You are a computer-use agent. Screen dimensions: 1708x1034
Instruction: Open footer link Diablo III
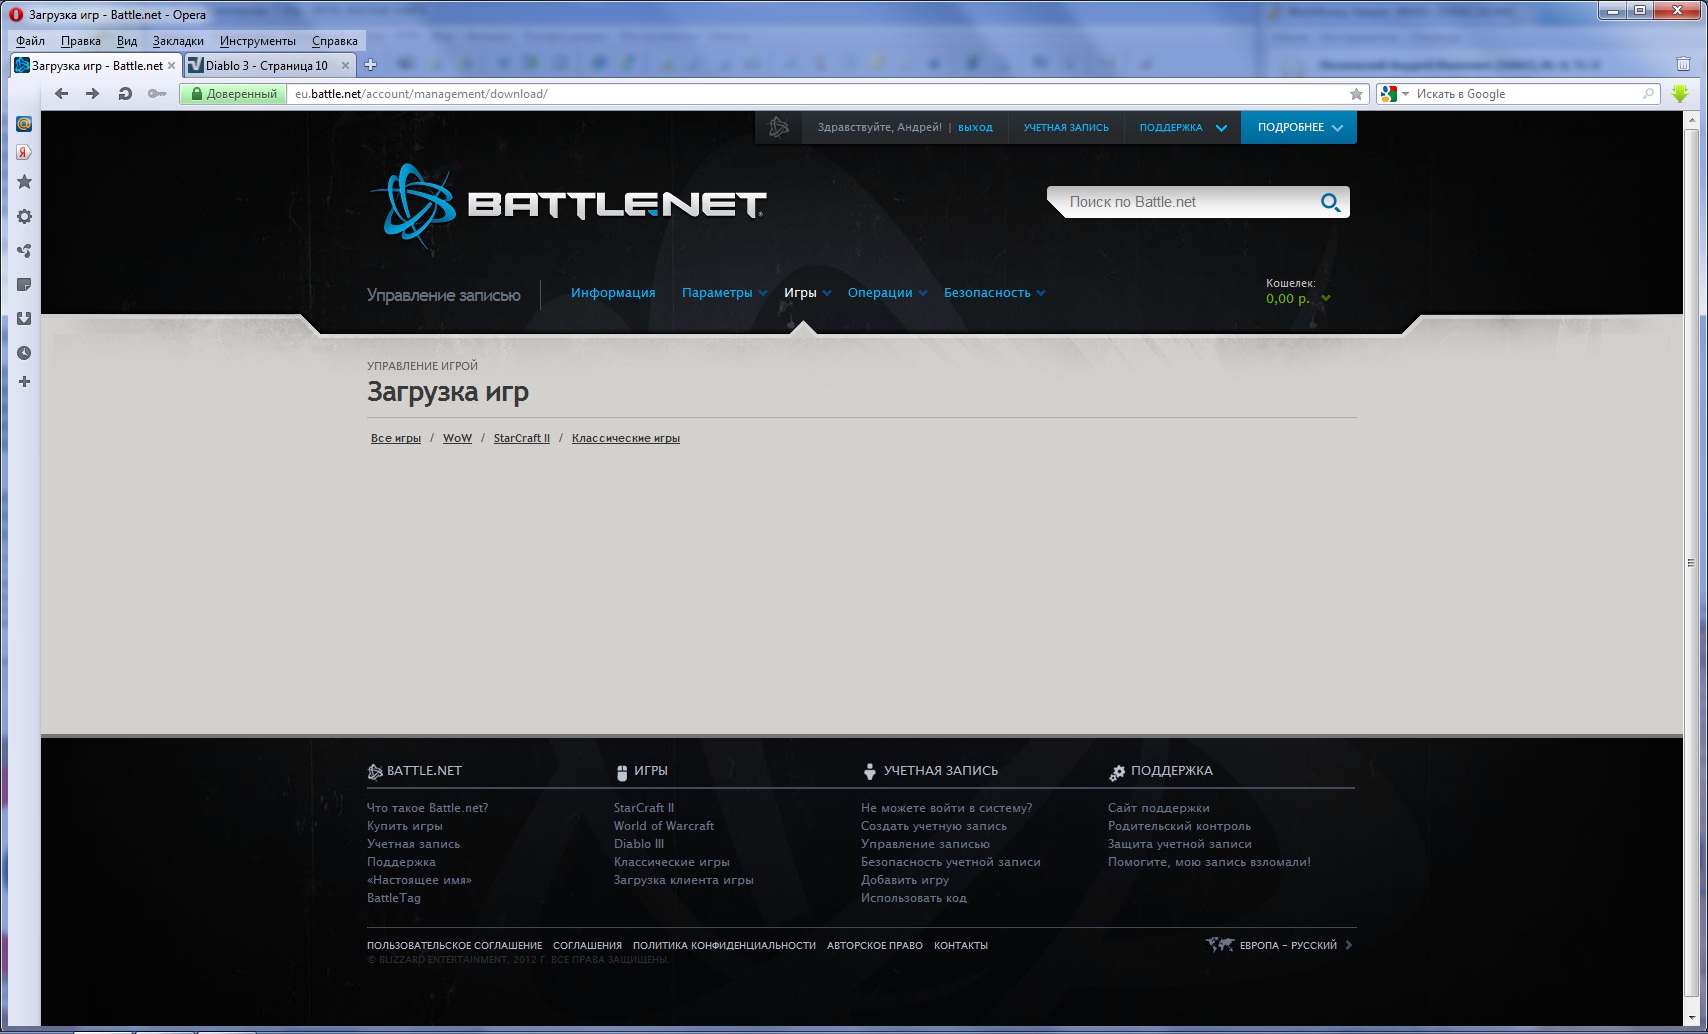coord(639,844)
